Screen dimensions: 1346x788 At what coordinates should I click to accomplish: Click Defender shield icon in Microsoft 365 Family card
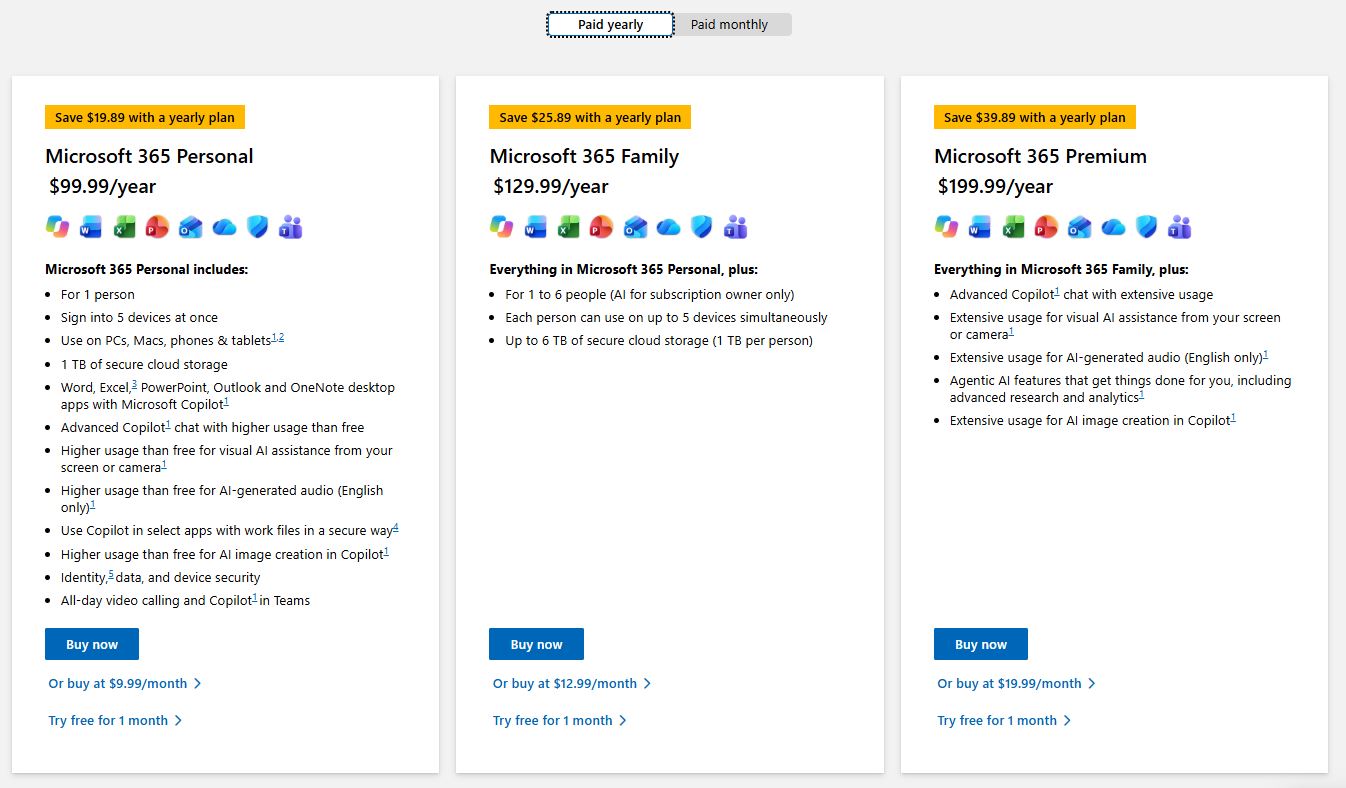point(702,227)
